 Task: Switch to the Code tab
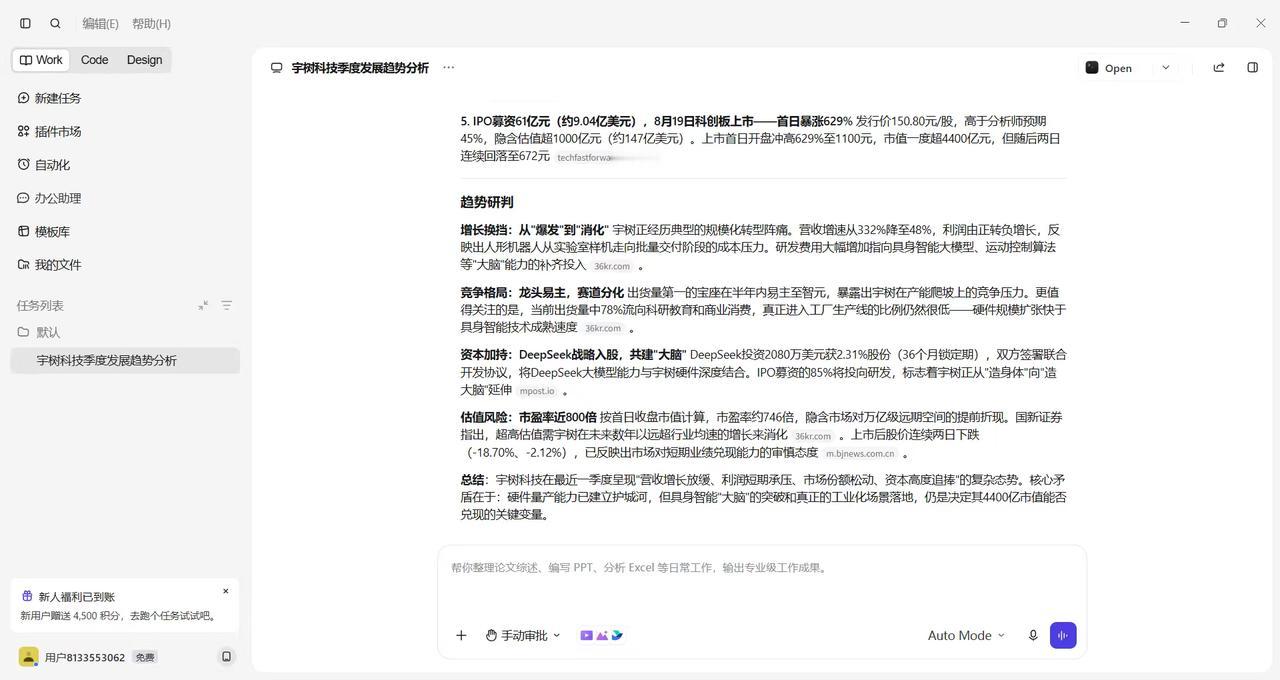[x=94, y=60]
